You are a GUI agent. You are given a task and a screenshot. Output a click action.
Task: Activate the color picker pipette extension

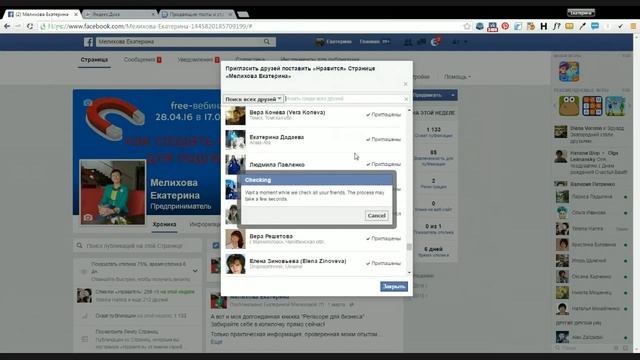click(582, 26)
